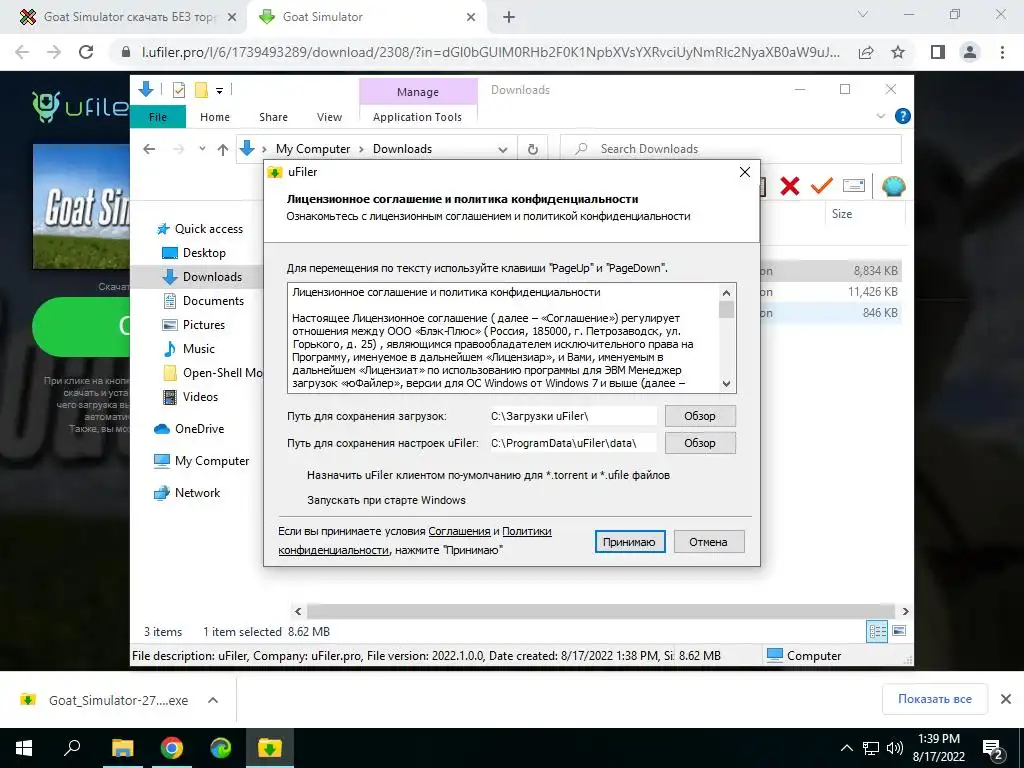Viewport: 1024px width, 768px height.
Task: Click the red X delete icon in Explorer toolbar
Action: (x=790, y=186)
